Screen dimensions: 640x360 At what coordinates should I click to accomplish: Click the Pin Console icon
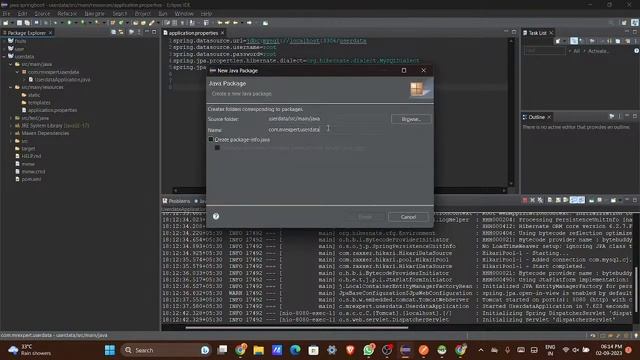591,200
